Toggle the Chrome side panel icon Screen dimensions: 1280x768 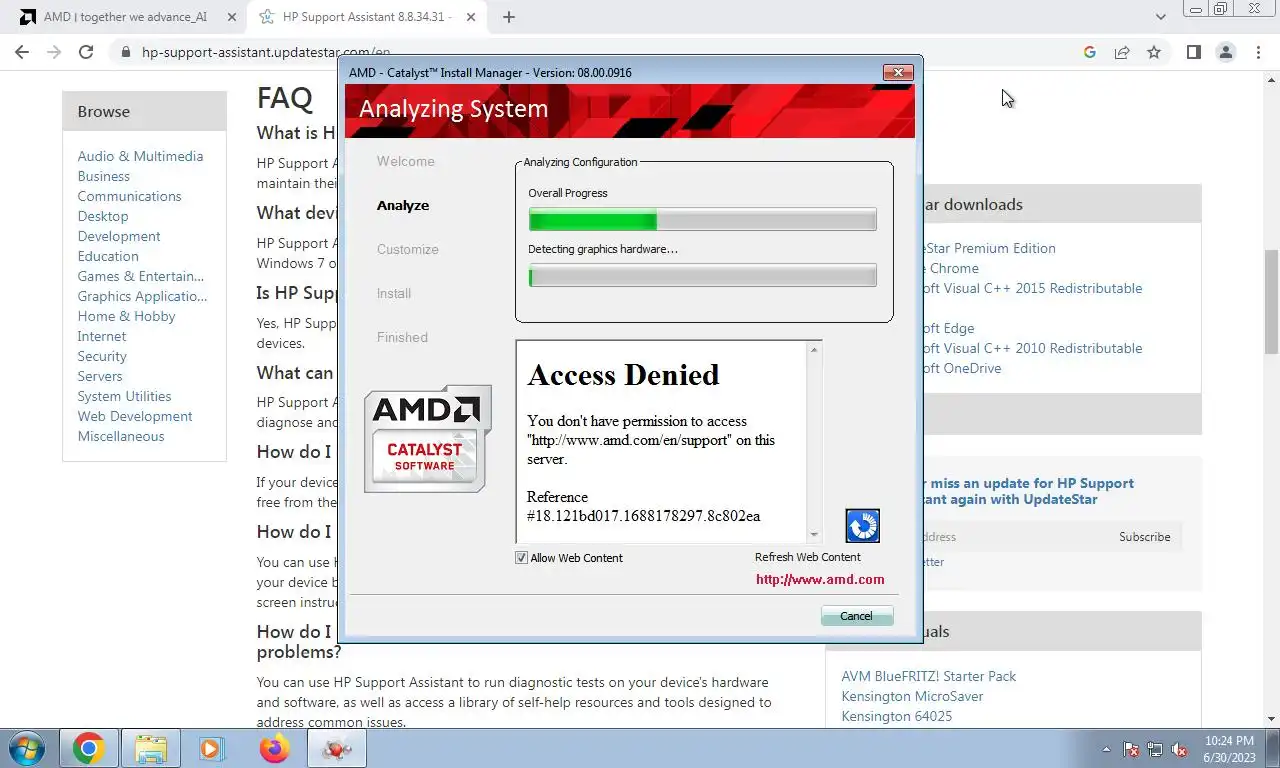(1193, 52)
